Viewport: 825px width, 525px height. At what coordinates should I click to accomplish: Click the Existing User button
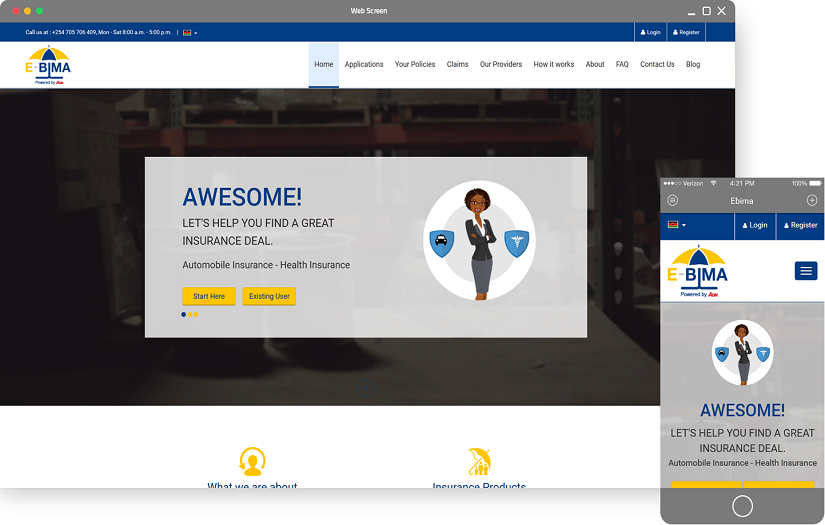click(269, 296)
